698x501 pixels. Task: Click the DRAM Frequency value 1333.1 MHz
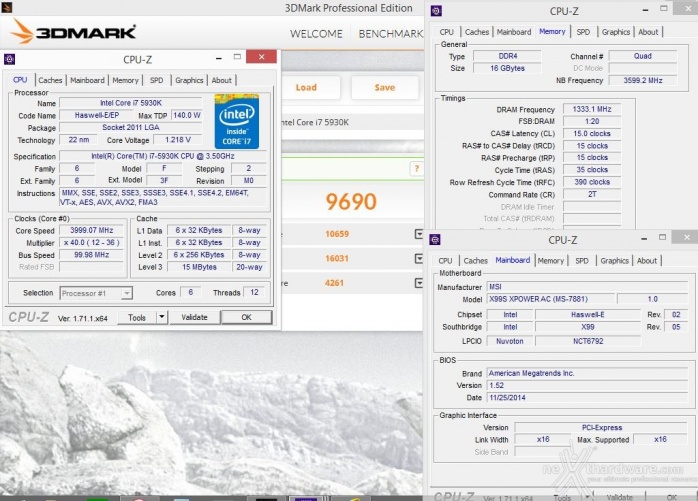pyautogui.click(x=592, y=109)
